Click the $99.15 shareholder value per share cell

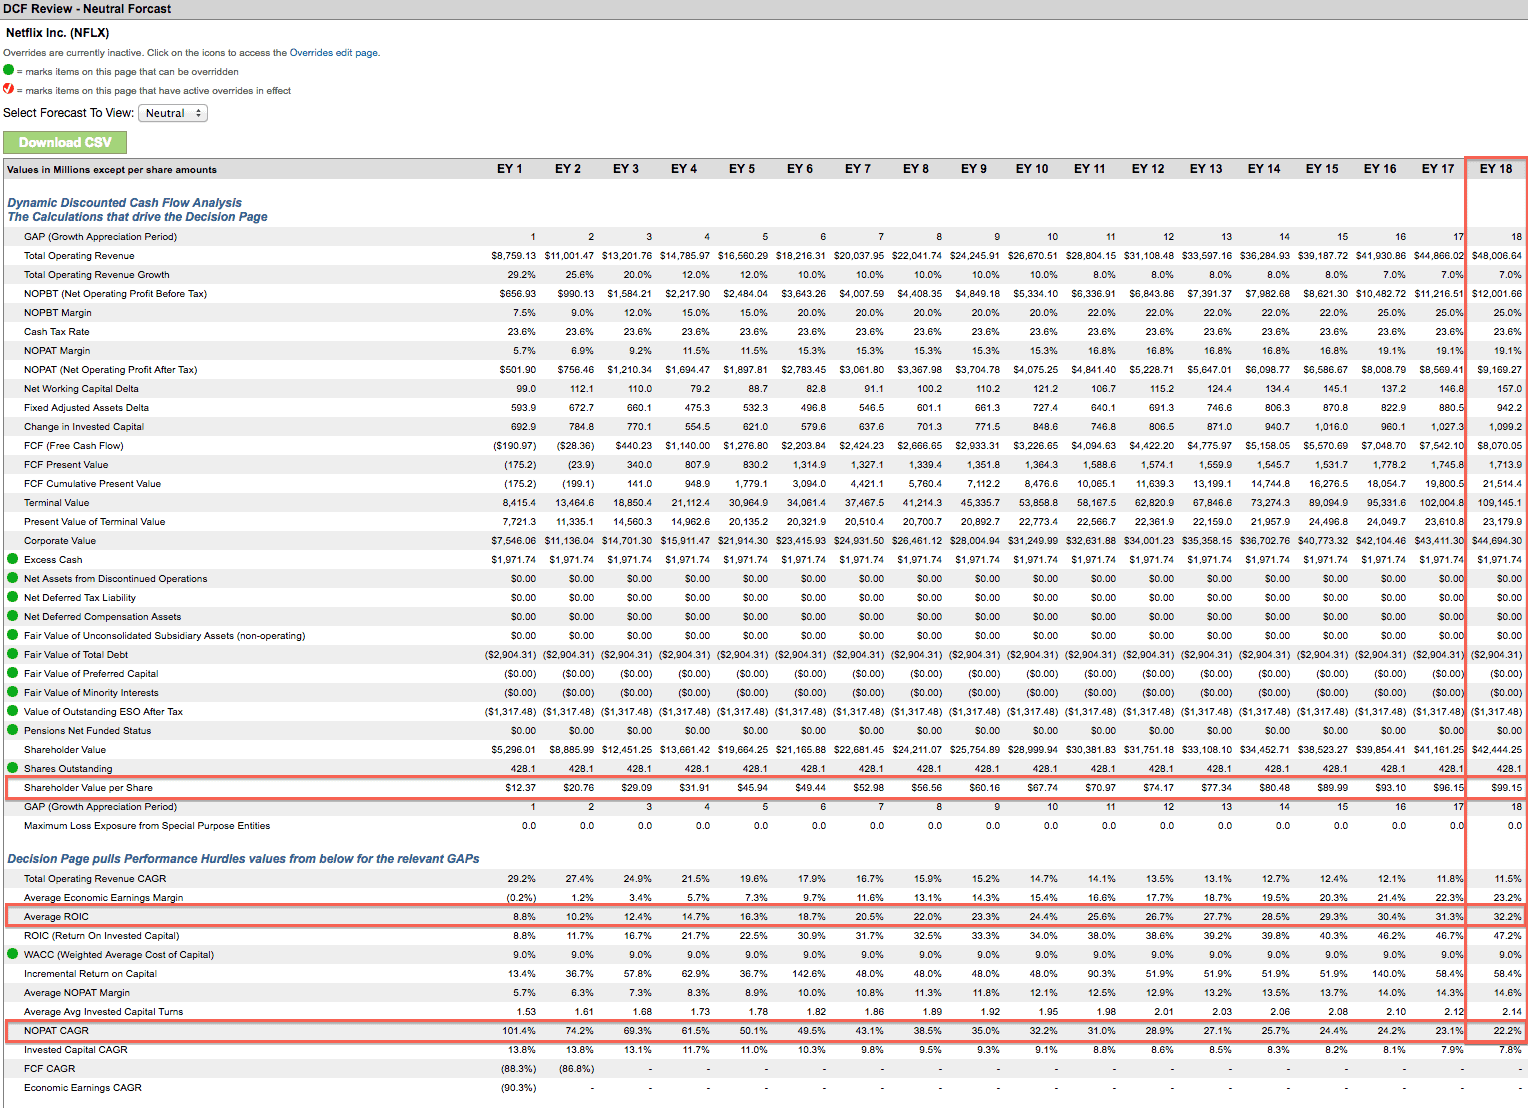click(1506, 788)
